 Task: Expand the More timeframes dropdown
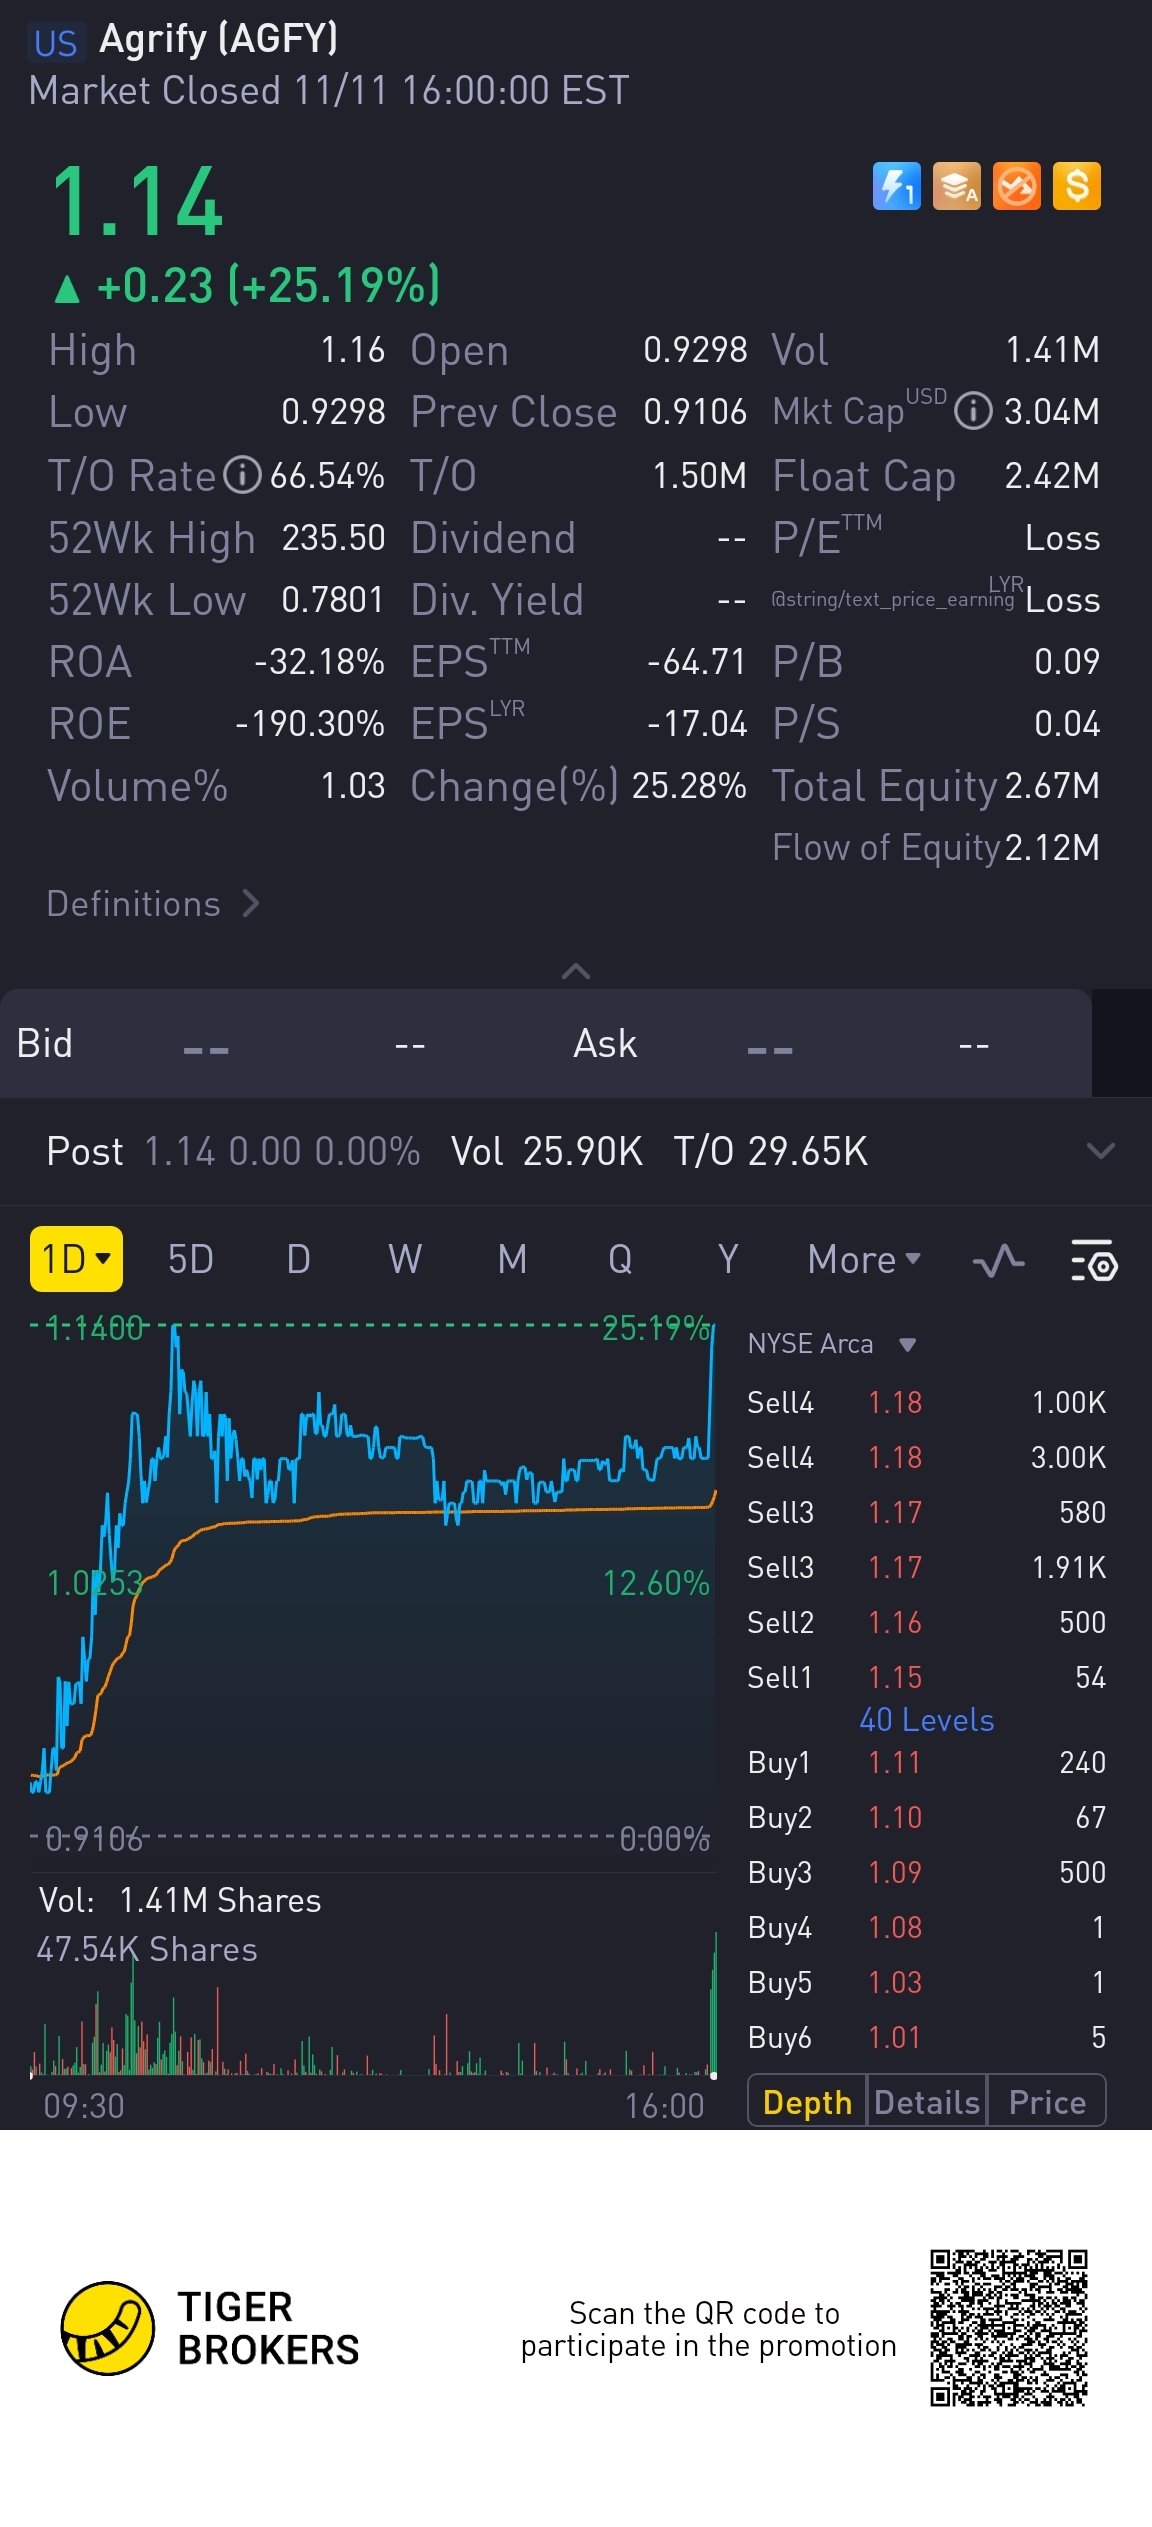point(864,1259)
